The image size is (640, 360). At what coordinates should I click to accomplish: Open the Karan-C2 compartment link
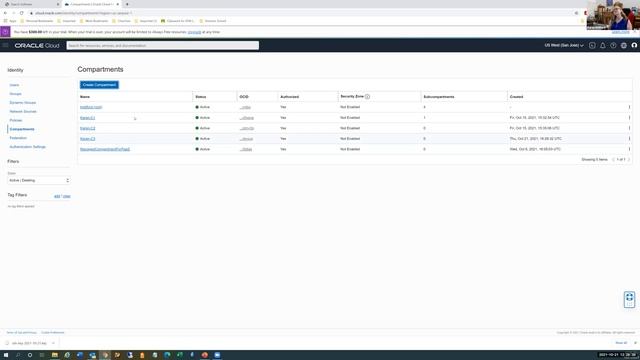click(87, 128)
